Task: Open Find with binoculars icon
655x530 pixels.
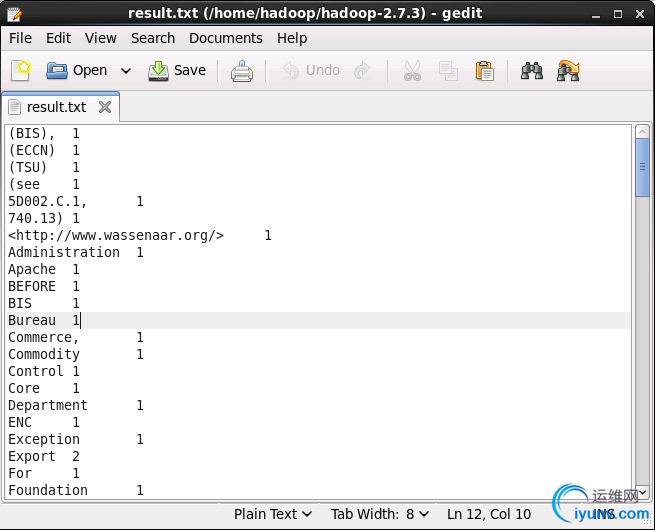Action: 532,71
